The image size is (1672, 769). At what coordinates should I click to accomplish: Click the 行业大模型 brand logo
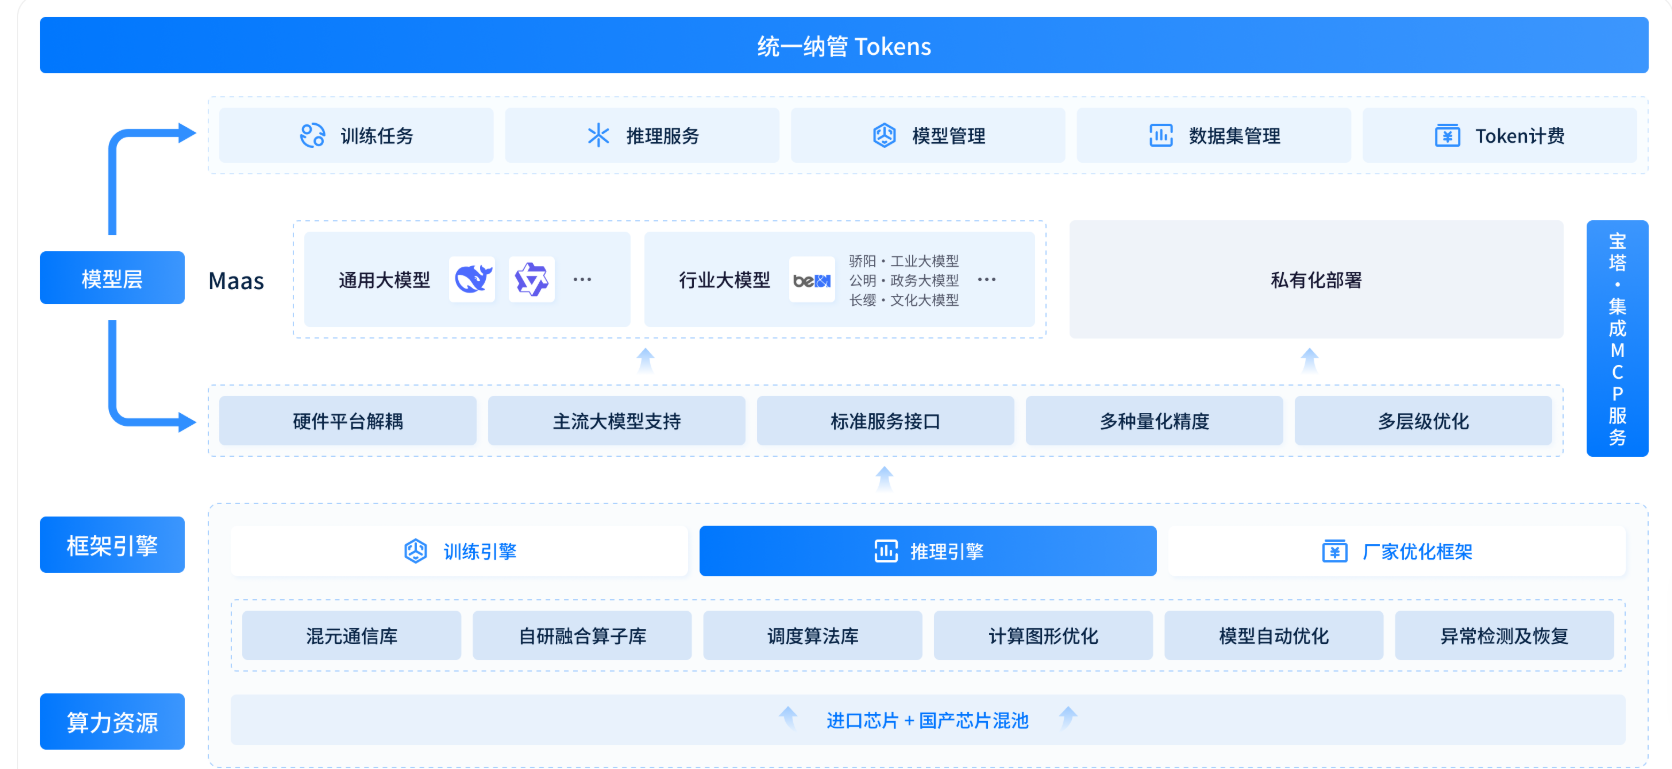811,281
